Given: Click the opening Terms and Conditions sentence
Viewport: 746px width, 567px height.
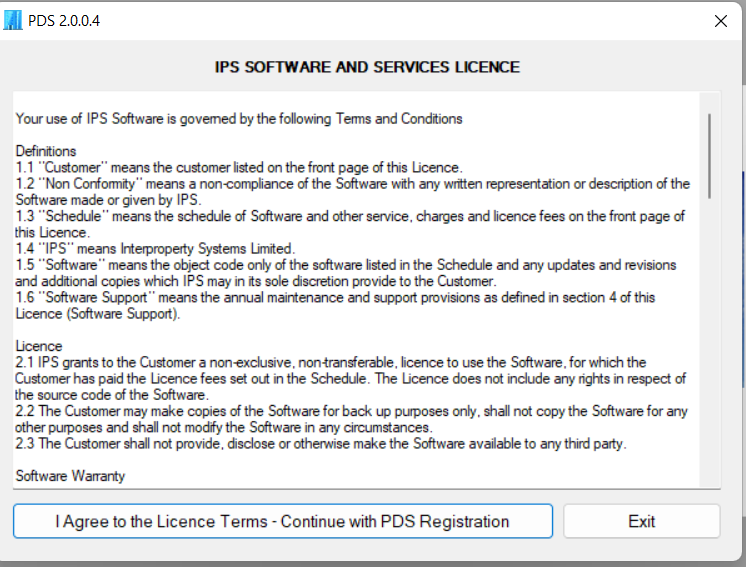Looking at the screenshot, I should click(239, 119).
